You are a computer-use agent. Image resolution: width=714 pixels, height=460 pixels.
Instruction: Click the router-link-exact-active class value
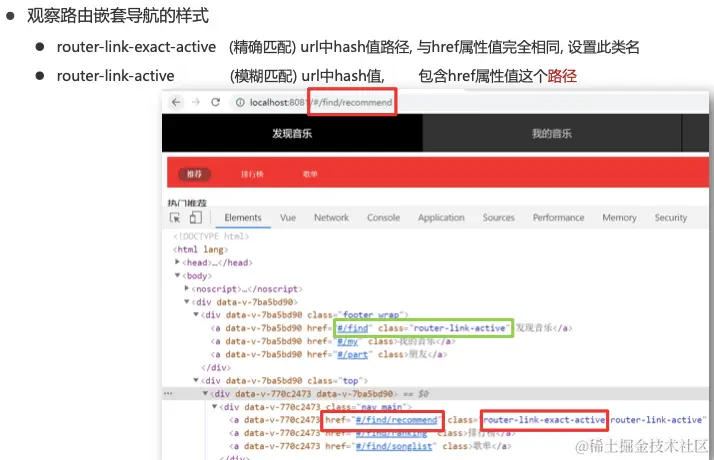click(x=544, y=420)
